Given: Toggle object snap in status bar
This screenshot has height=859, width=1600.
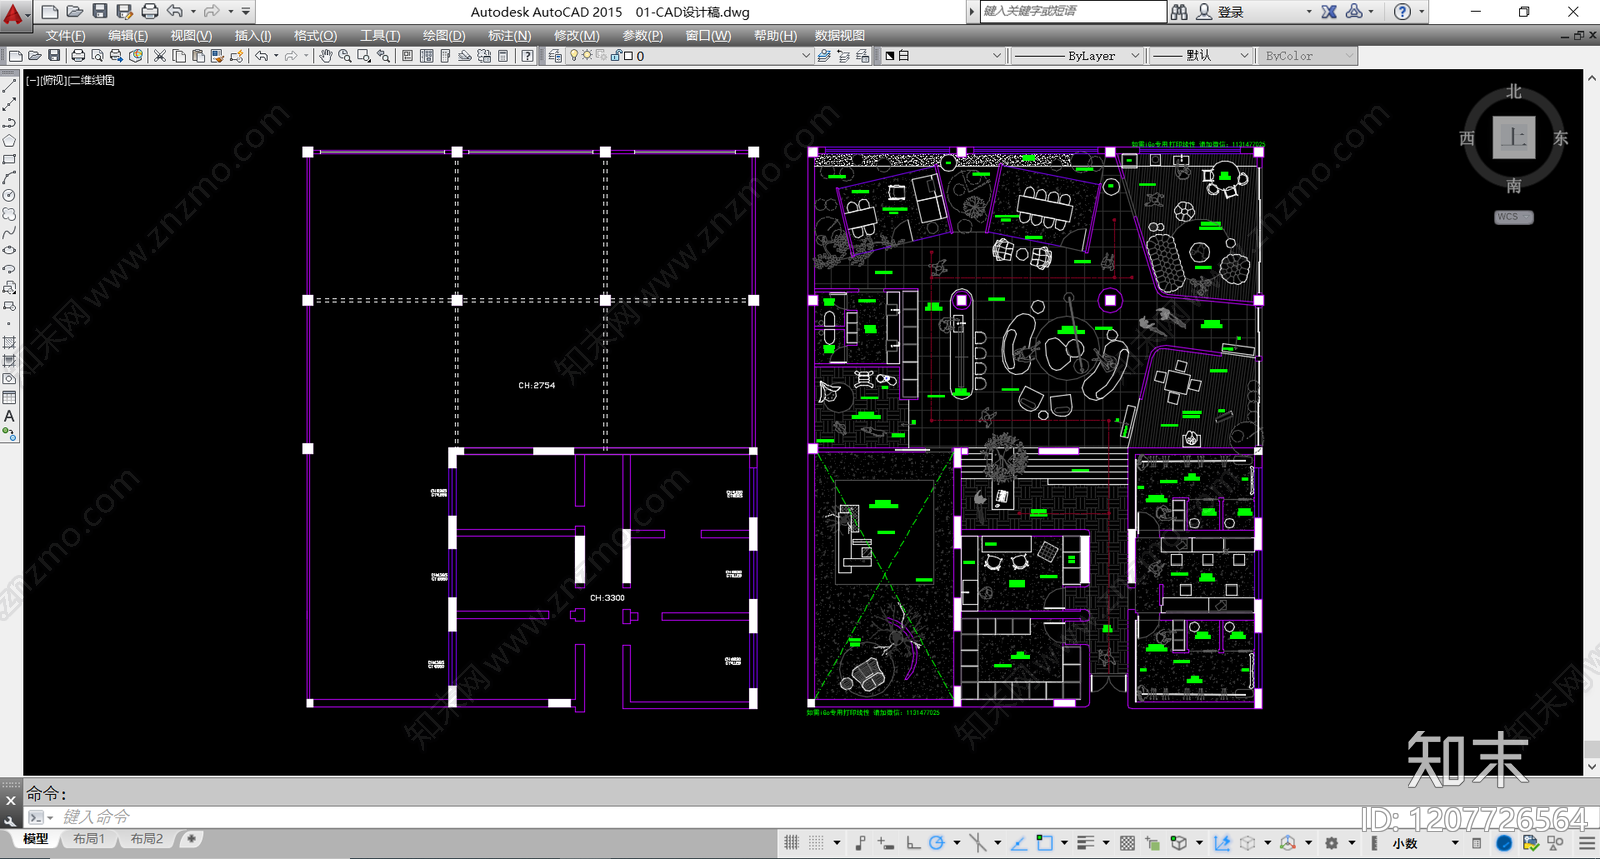Looking at the screenshot, I should [1044, 843].
